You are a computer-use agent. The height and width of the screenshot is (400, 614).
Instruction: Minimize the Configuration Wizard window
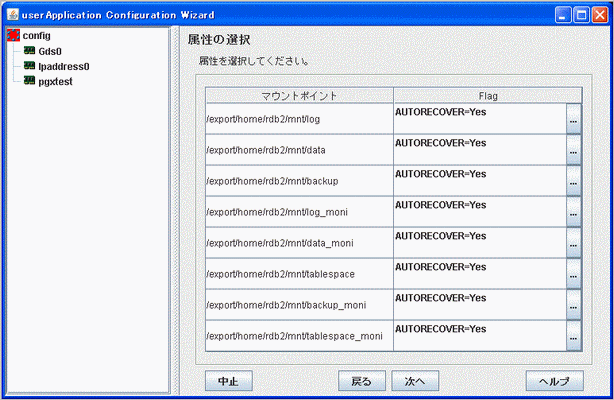(563, 15)
